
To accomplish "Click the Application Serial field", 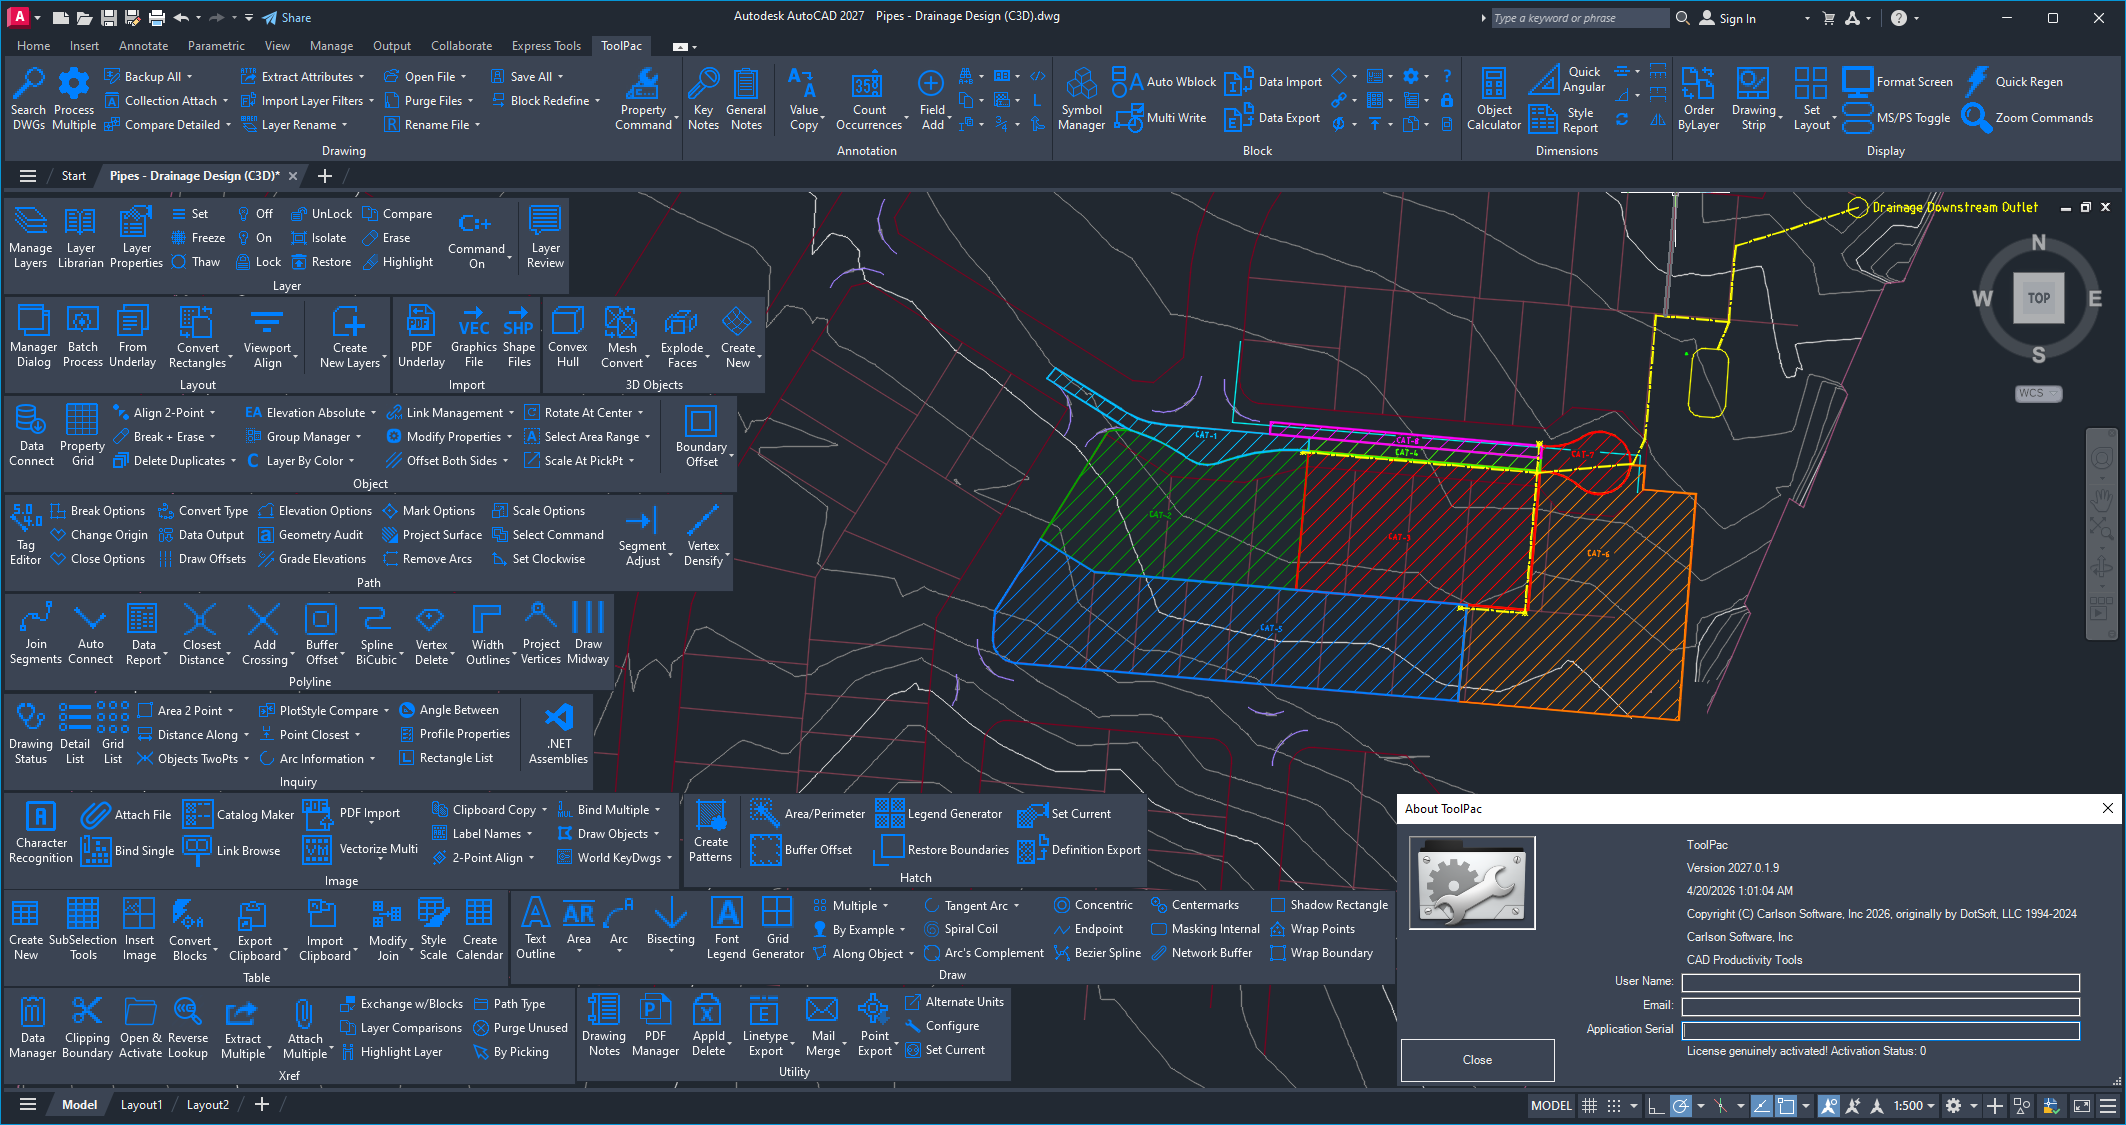I will click(1880, 1030).
